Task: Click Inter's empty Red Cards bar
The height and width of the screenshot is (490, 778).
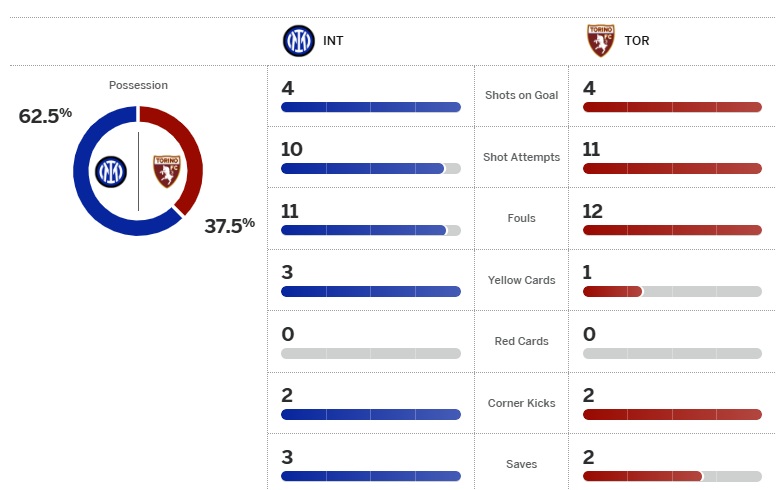Action: 371,353
